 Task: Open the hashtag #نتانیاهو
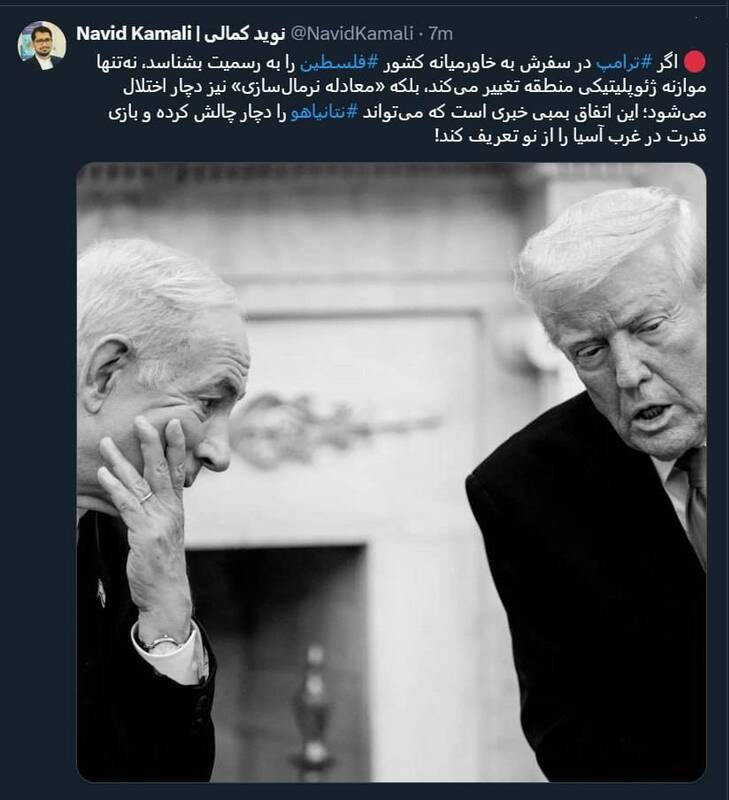(324, 113)
